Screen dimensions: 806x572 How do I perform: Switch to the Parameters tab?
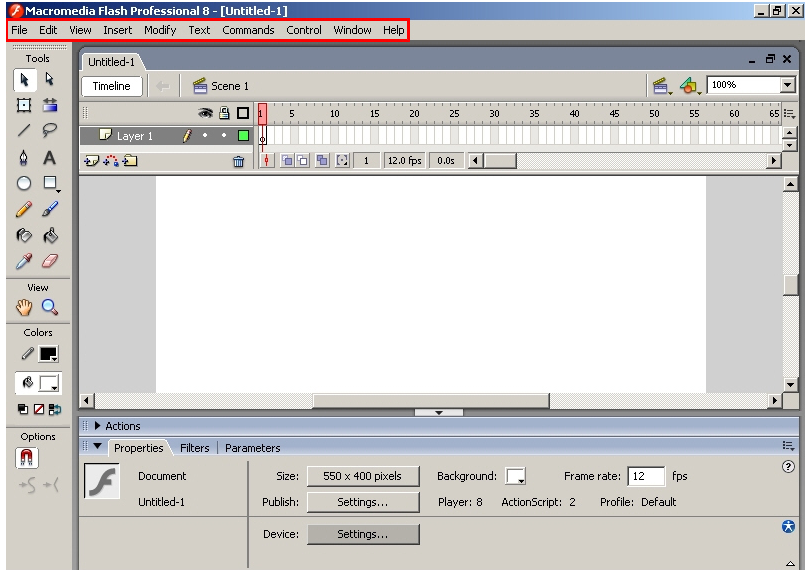point(252,448)
